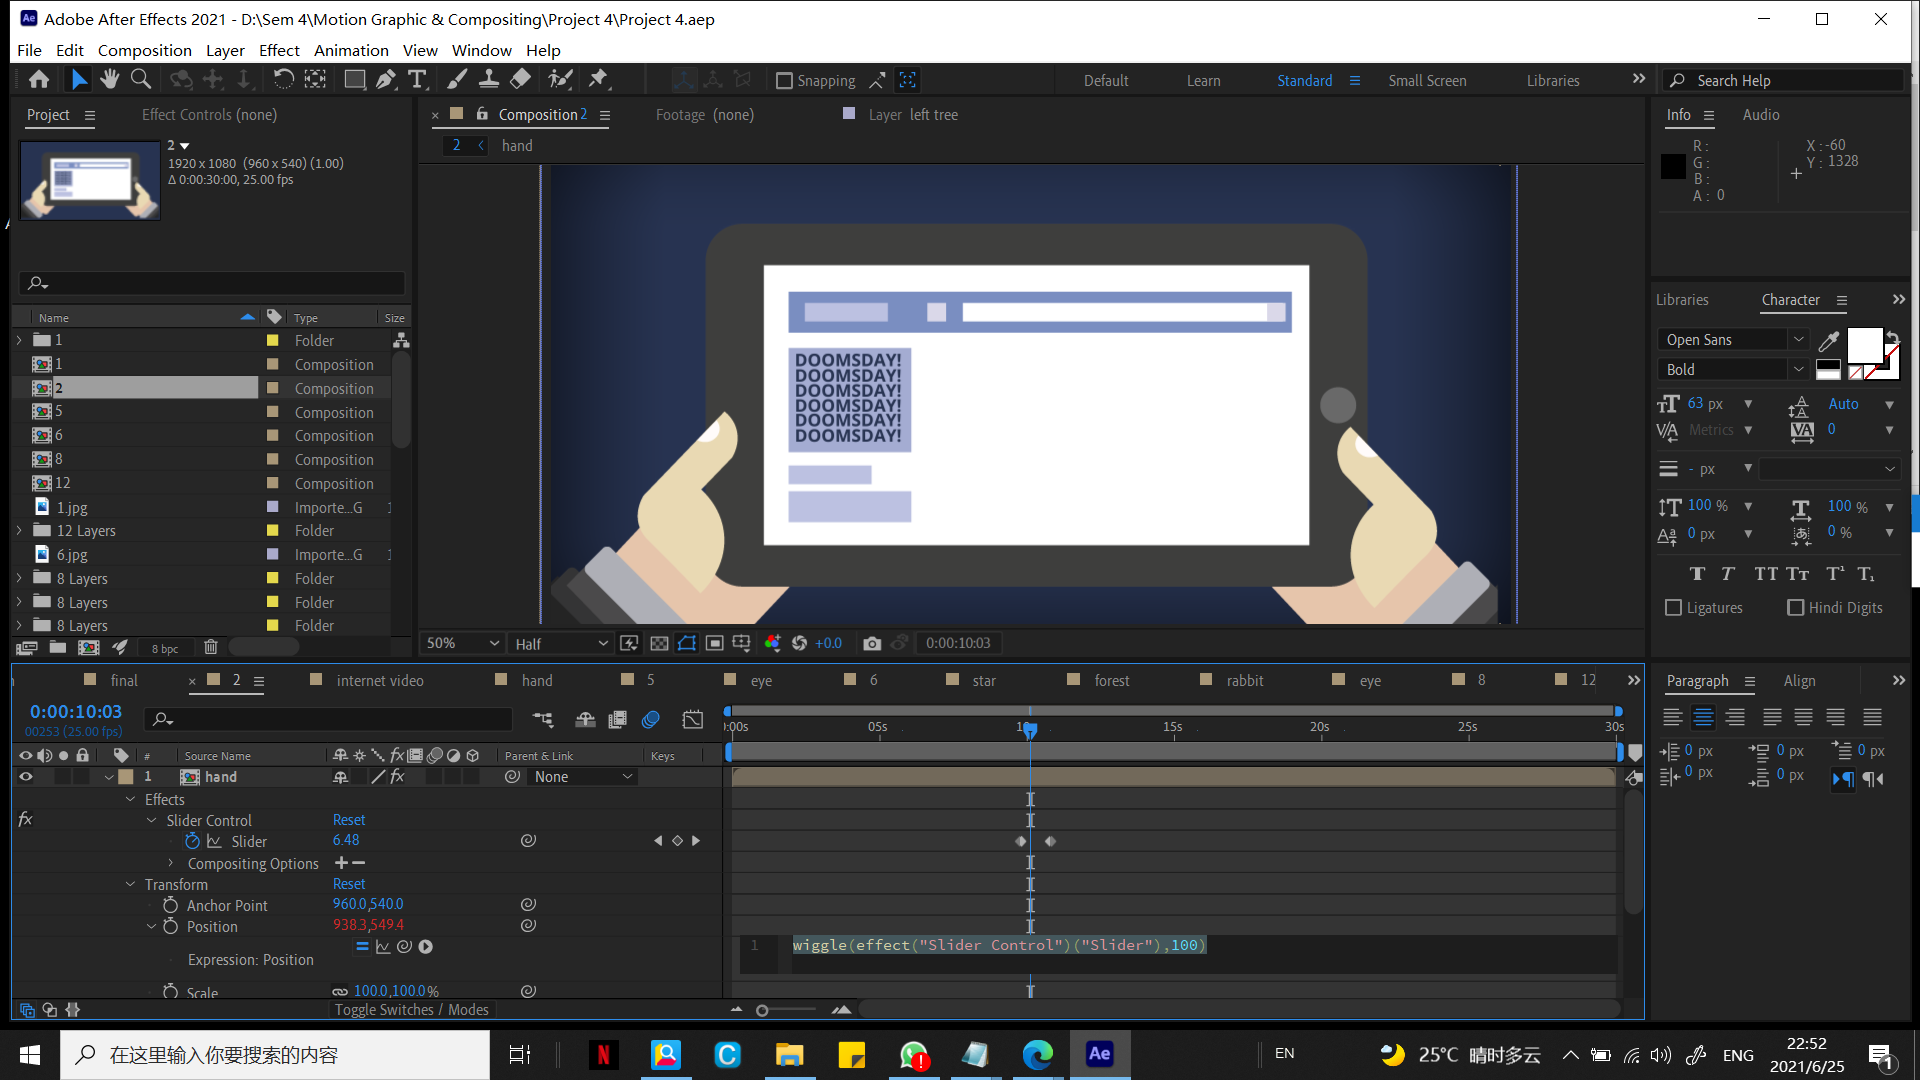Image resolution: width=1920 pixels, height=1080 pixels.
Task: Select the Brush tool
Action: pos(457,79)
